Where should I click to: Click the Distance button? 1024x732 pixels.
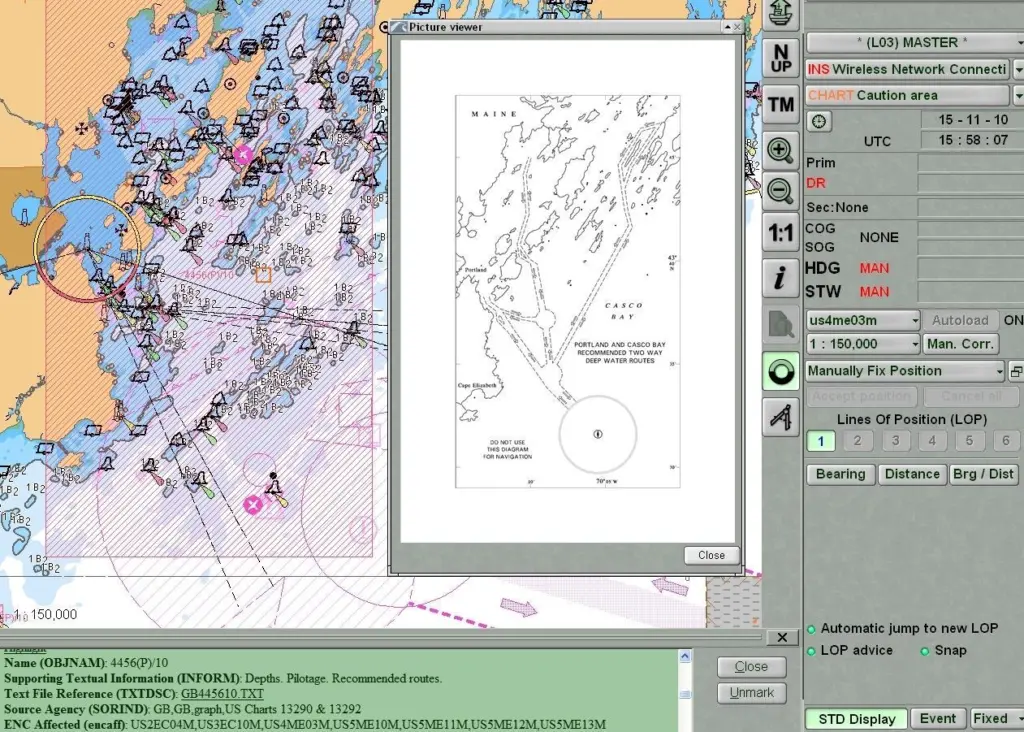pos(912,474)
